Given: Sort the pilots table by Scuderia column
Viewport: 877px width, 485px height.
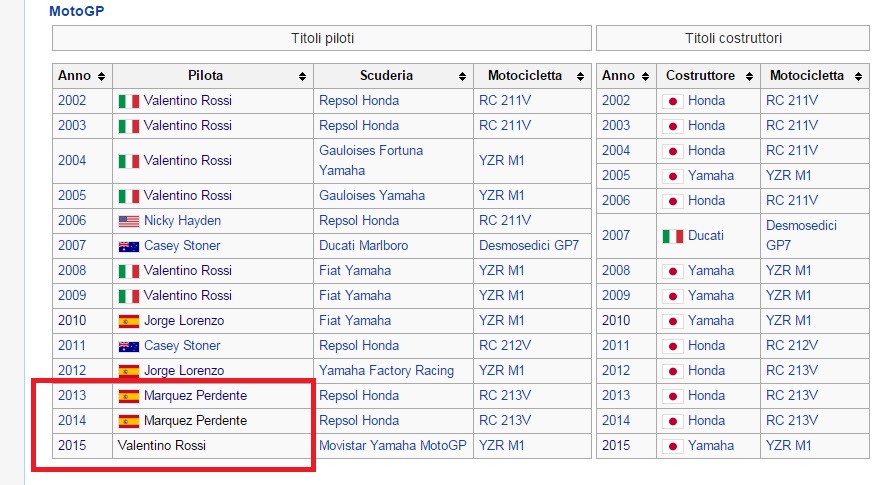Looking at the screenshot, I should click(x=463, y=76).
